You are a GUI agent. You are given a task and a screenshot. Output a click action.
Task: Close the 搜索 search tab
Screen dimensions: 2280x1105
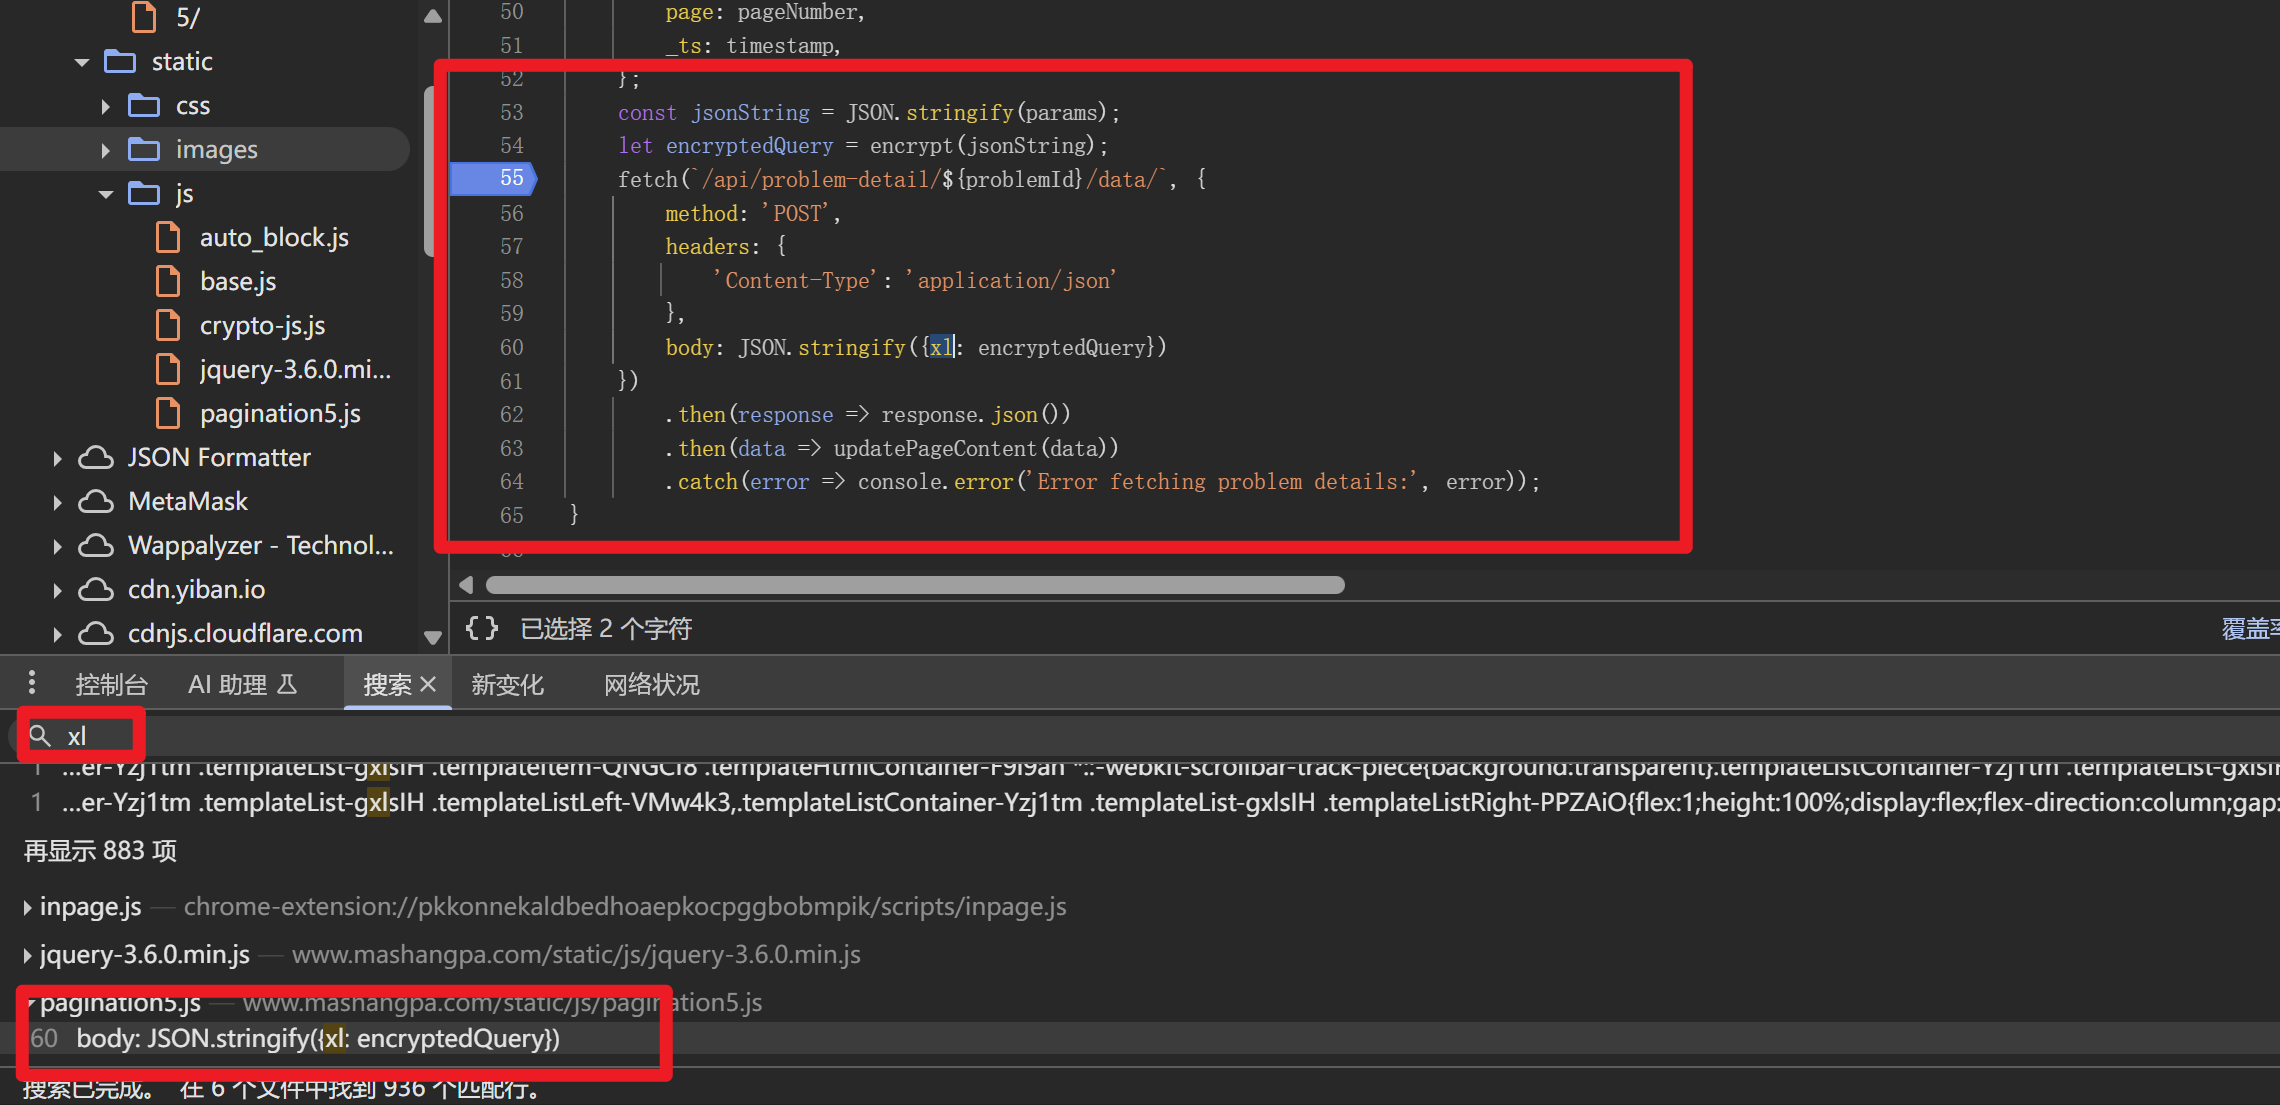click(428, 684)
